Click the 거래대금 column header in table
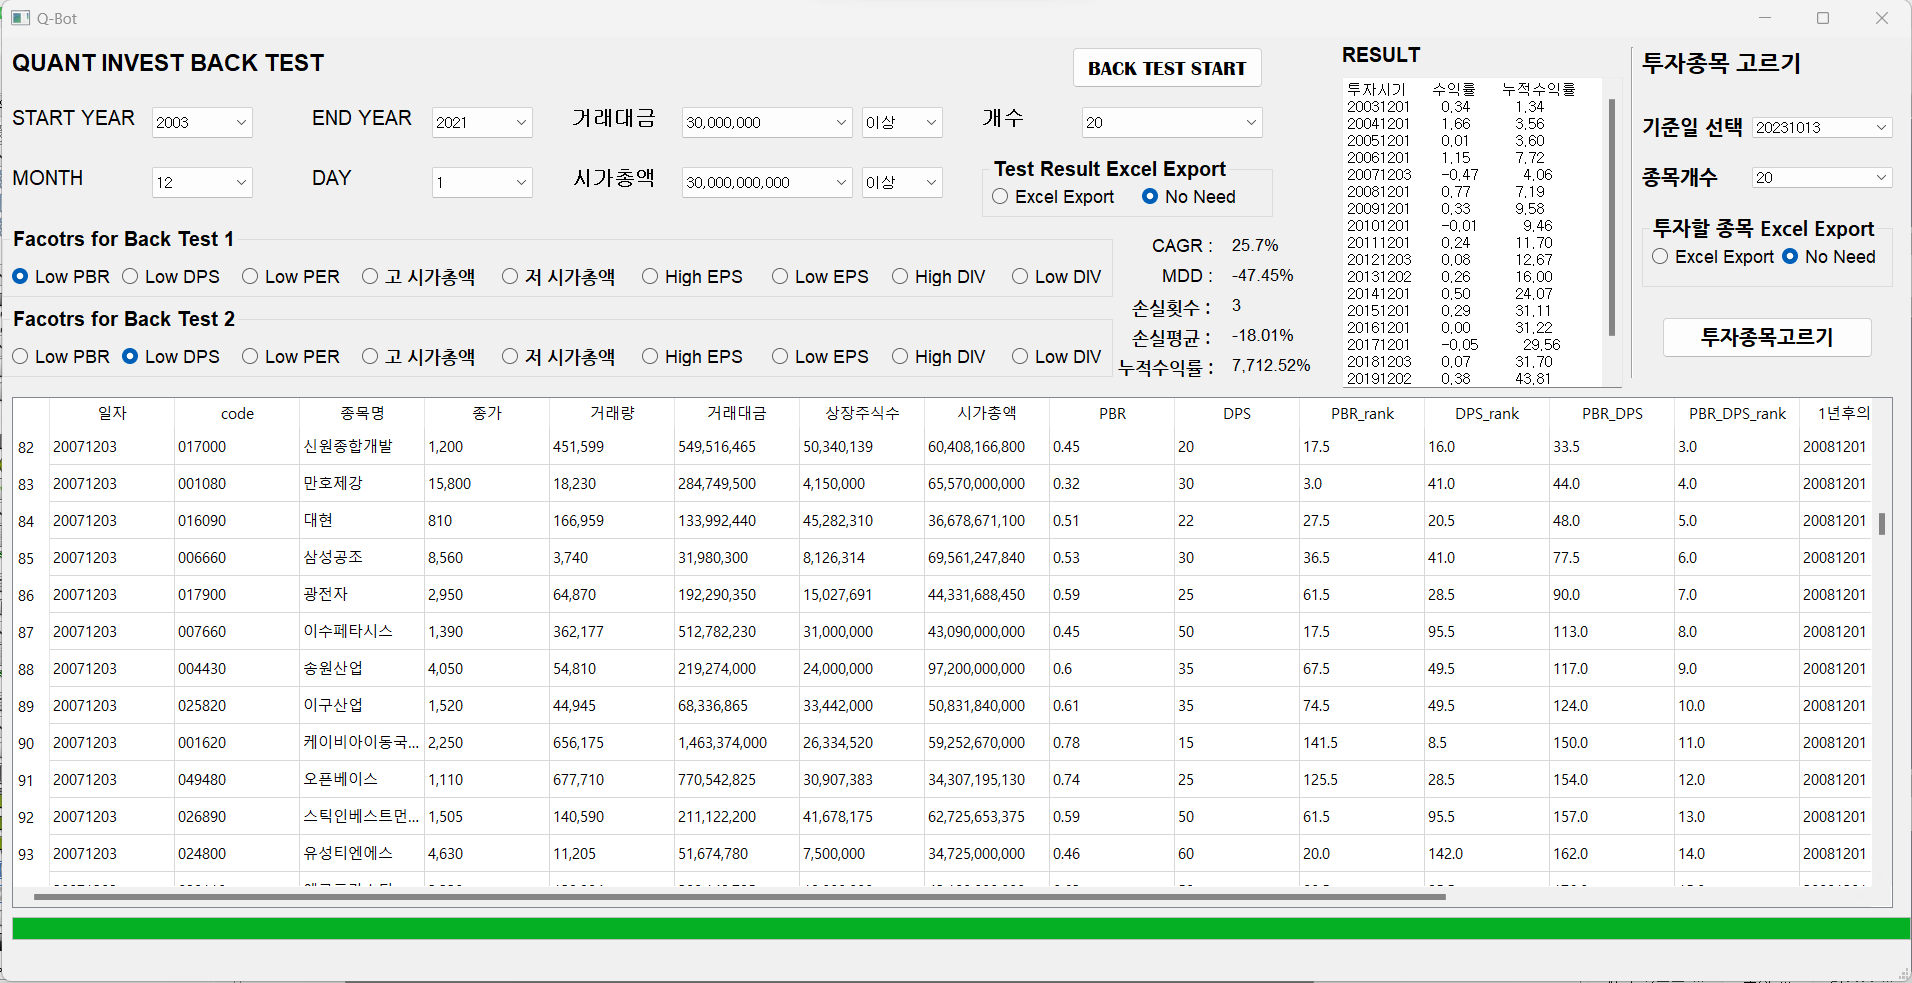This screenshot has height=983, width=1912. 737,413
